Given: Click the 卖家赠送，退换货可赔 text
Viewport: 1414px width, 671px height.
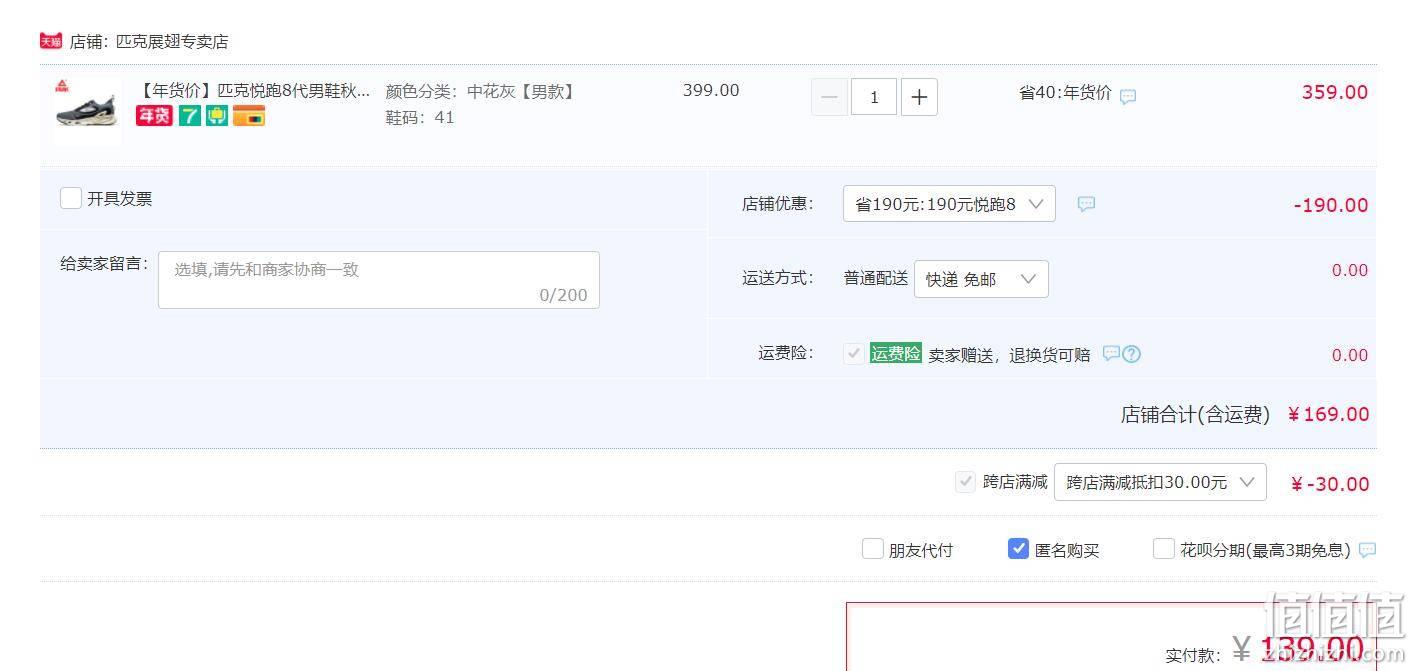Looking at the screenshot, I should (x=1009, y=355).
